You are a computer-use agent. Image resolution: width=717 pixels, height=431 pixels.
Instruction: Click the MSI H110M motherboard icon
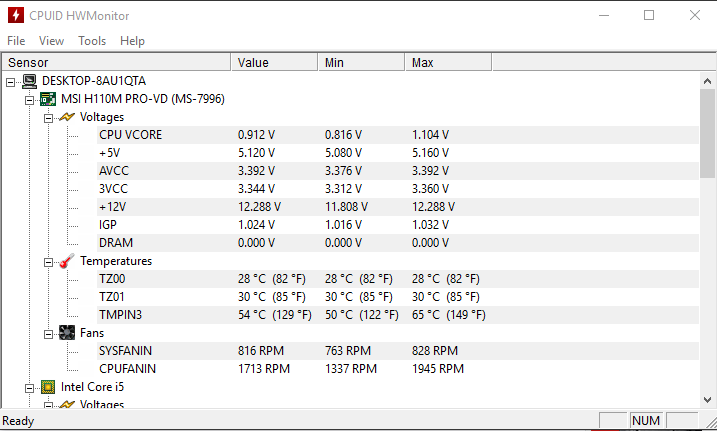[48, 99]
